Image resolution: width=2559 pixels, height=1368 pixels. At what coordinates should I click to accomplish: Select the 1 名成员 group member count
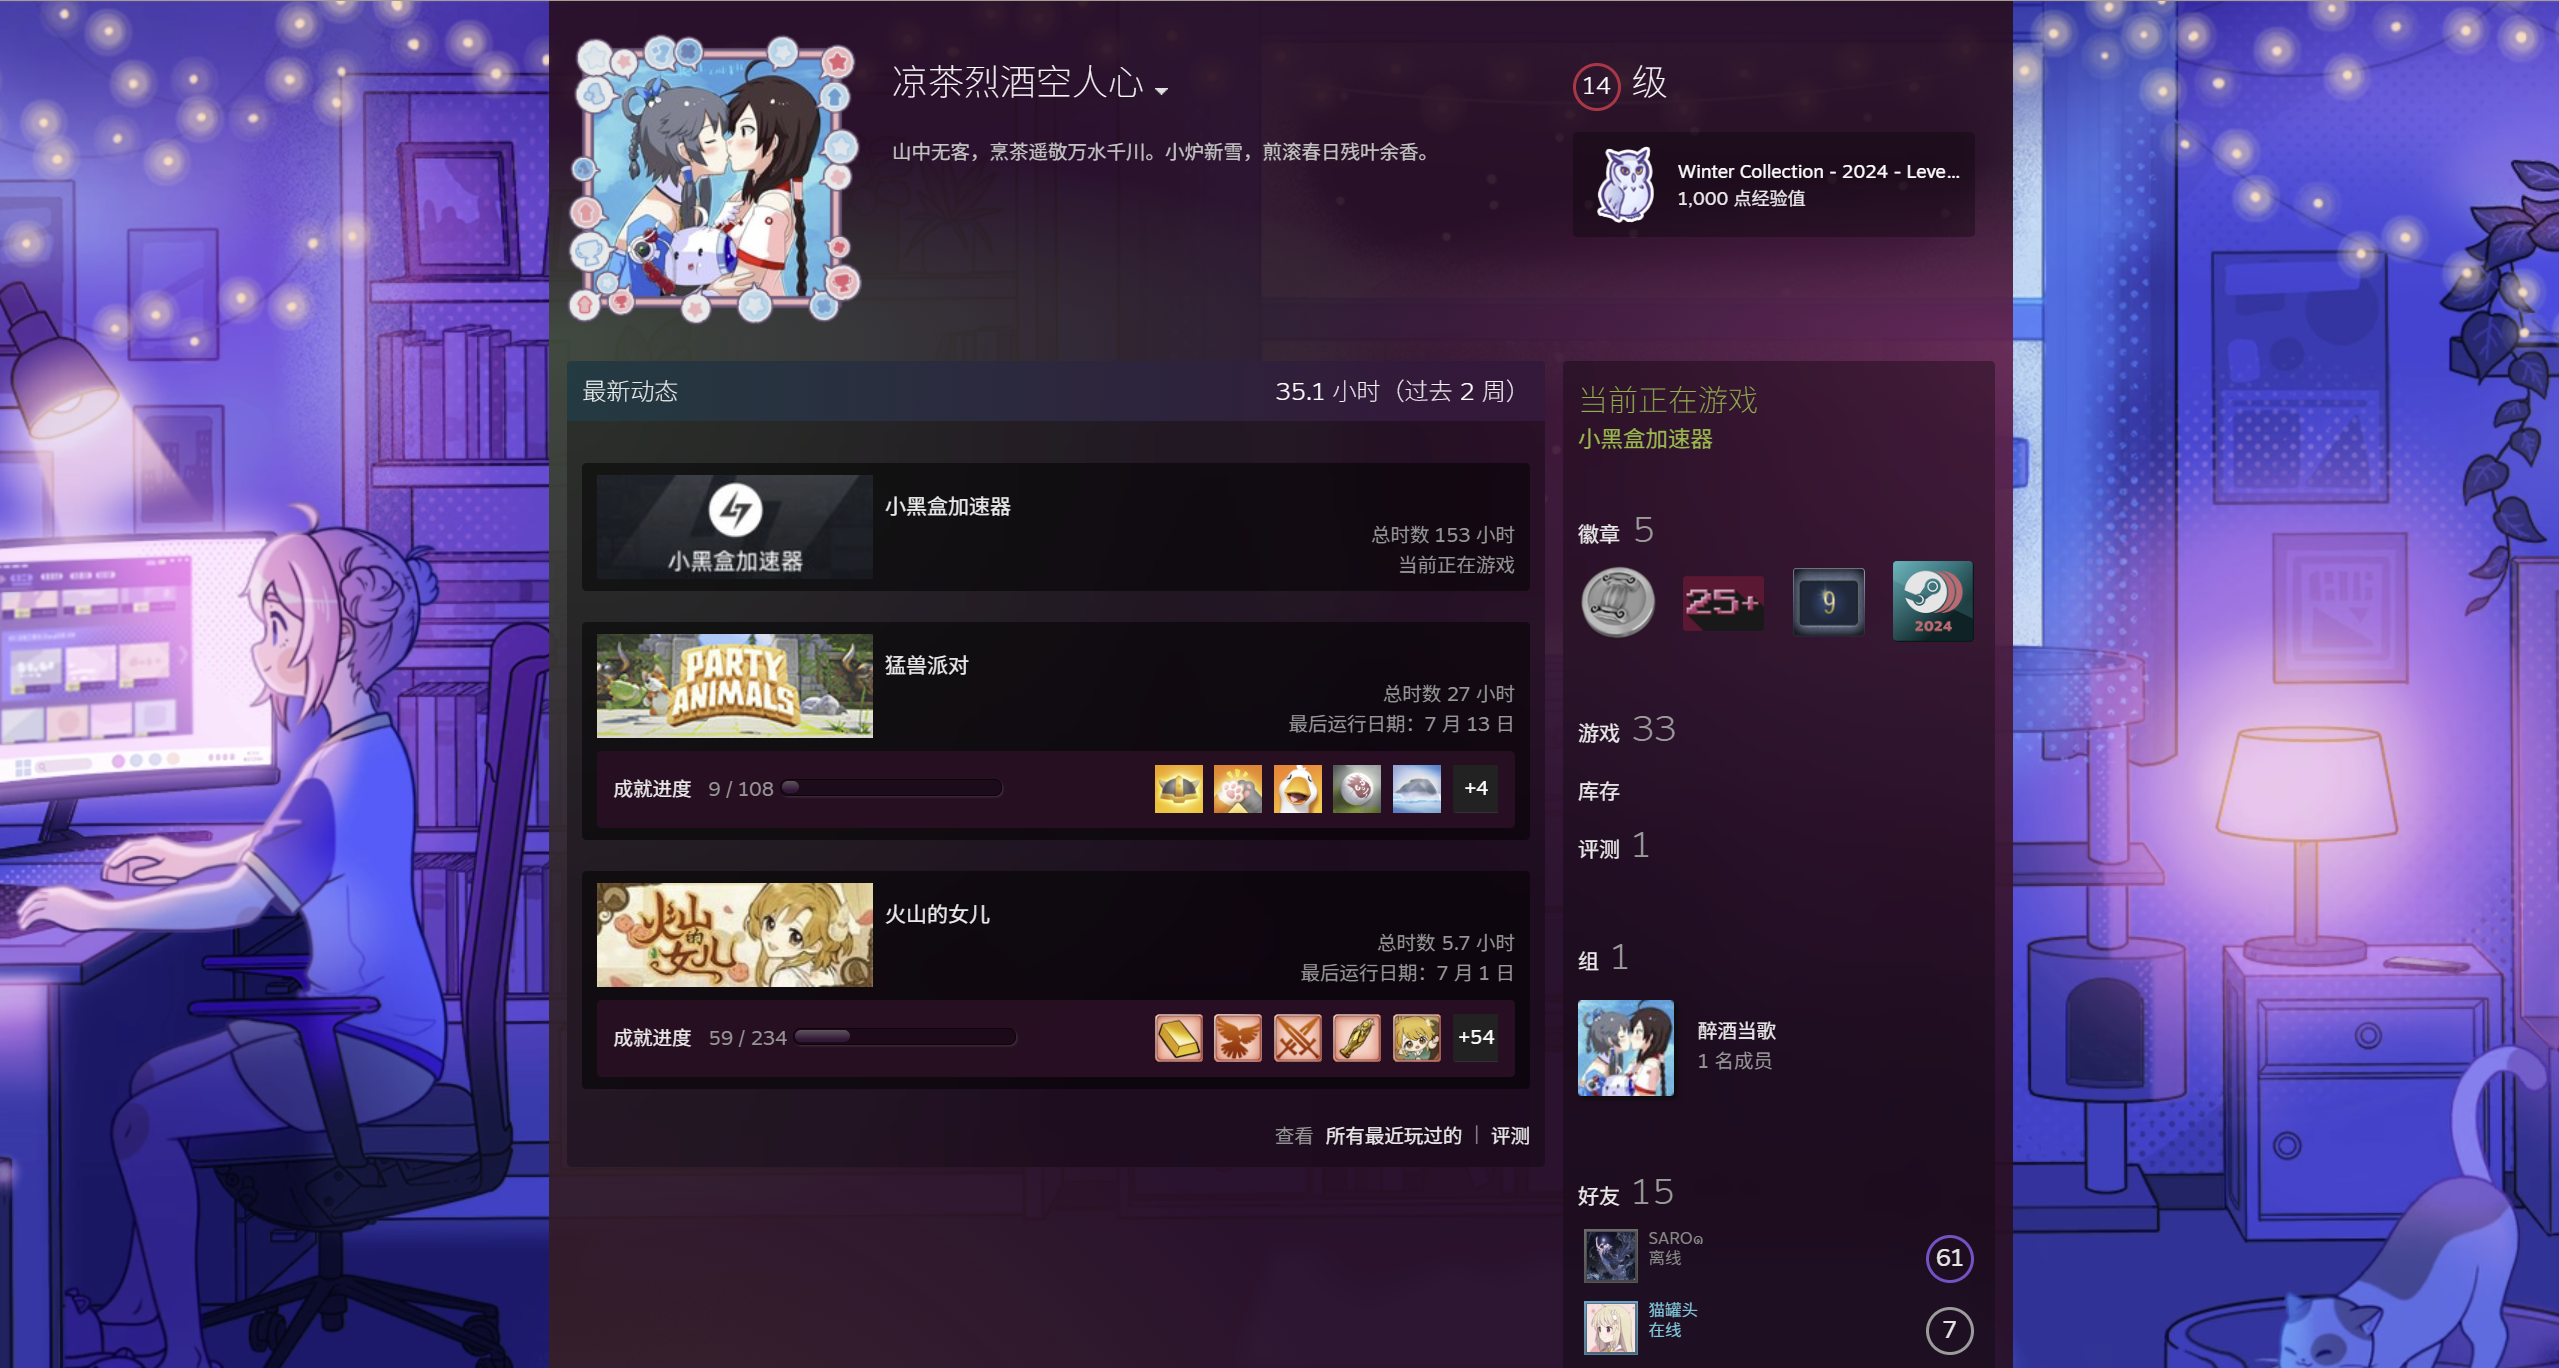(1735, 1061)
